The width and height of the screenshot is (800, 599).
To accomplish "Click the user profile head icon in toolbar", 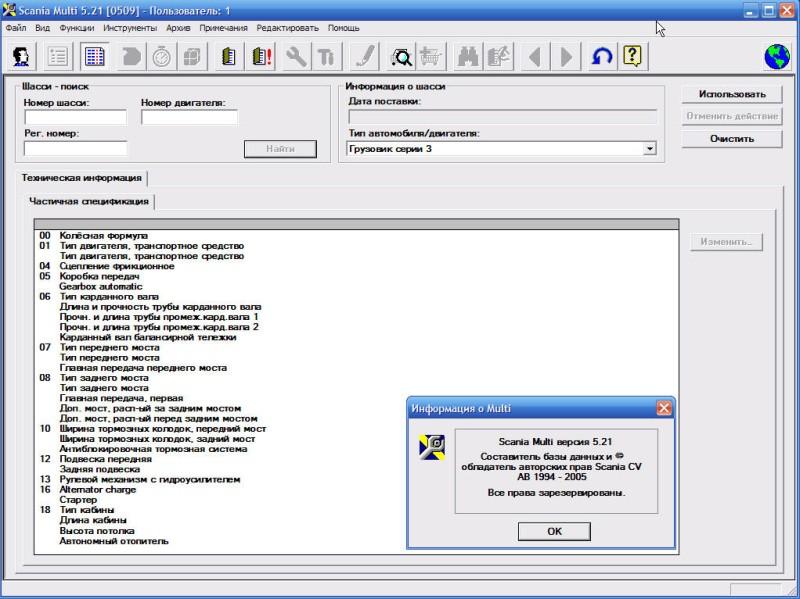I will tap(21, 57).
